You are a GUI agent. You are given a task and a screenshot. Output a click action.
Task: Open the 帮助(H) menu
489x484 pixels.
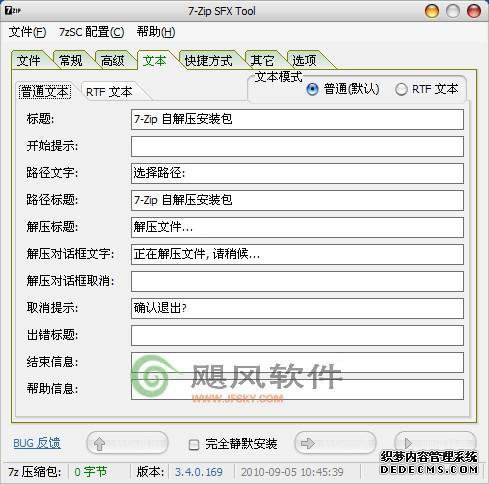tap(156, 32)
